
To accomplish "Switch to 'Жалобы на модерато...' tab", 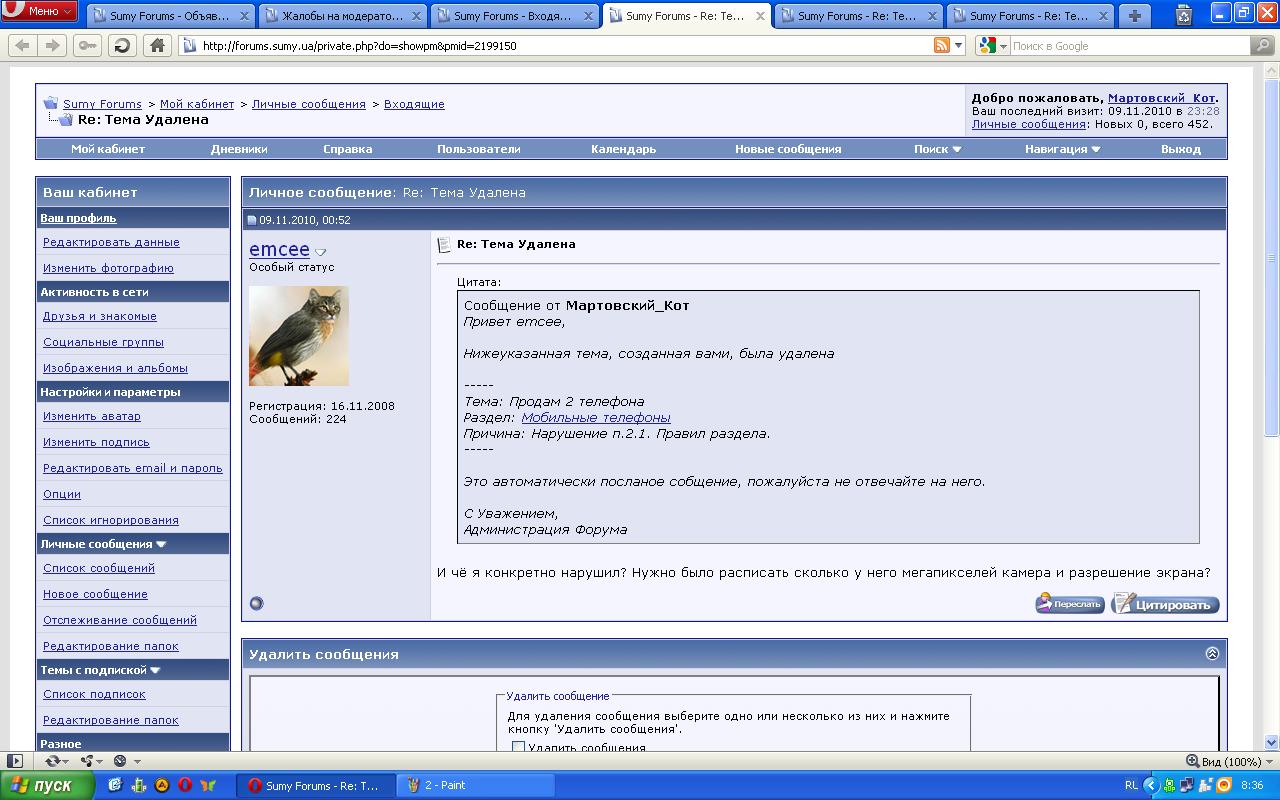I will (x=342, y=16).
